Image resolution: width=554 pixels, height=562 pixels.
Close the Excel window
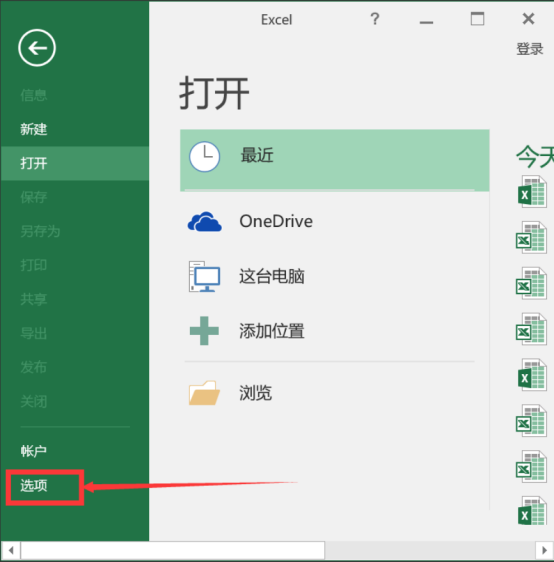point(529,19)
